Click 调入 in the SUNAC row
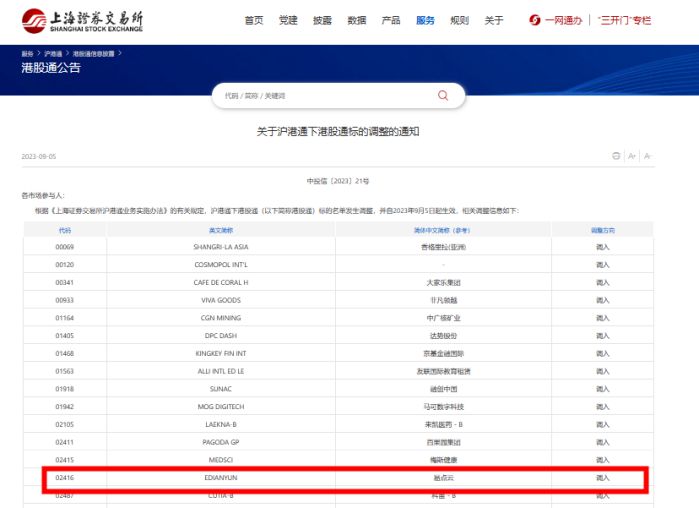This screenshot has width=699, height=508. 603,389
